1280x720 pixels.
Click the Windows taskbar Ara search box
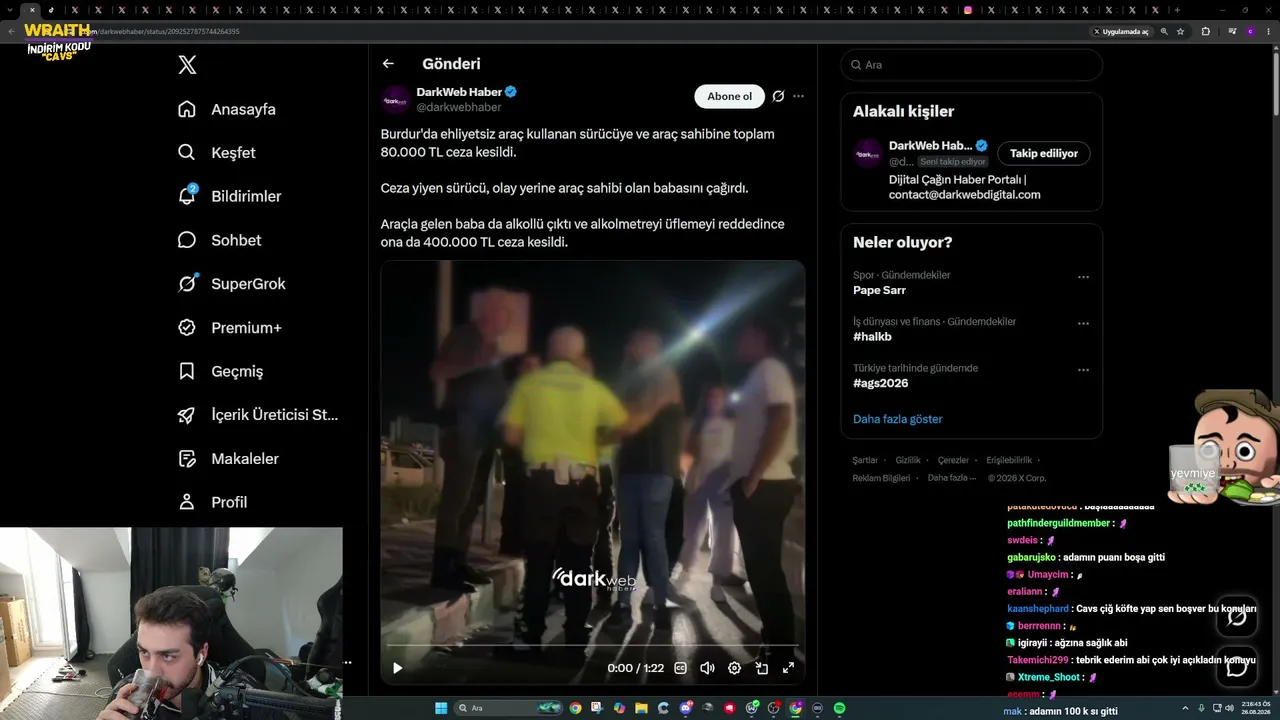click(508, 708)
